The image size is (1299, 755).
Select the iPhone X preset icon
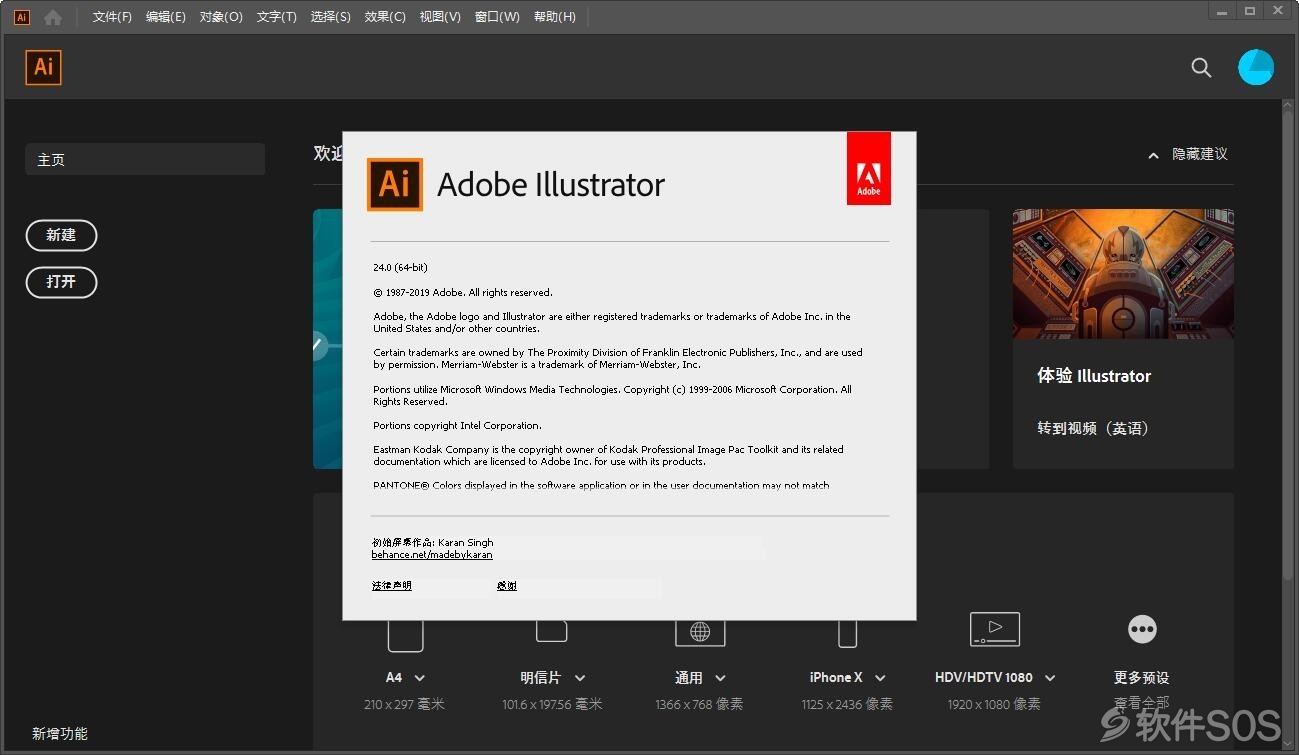(847, 633)
